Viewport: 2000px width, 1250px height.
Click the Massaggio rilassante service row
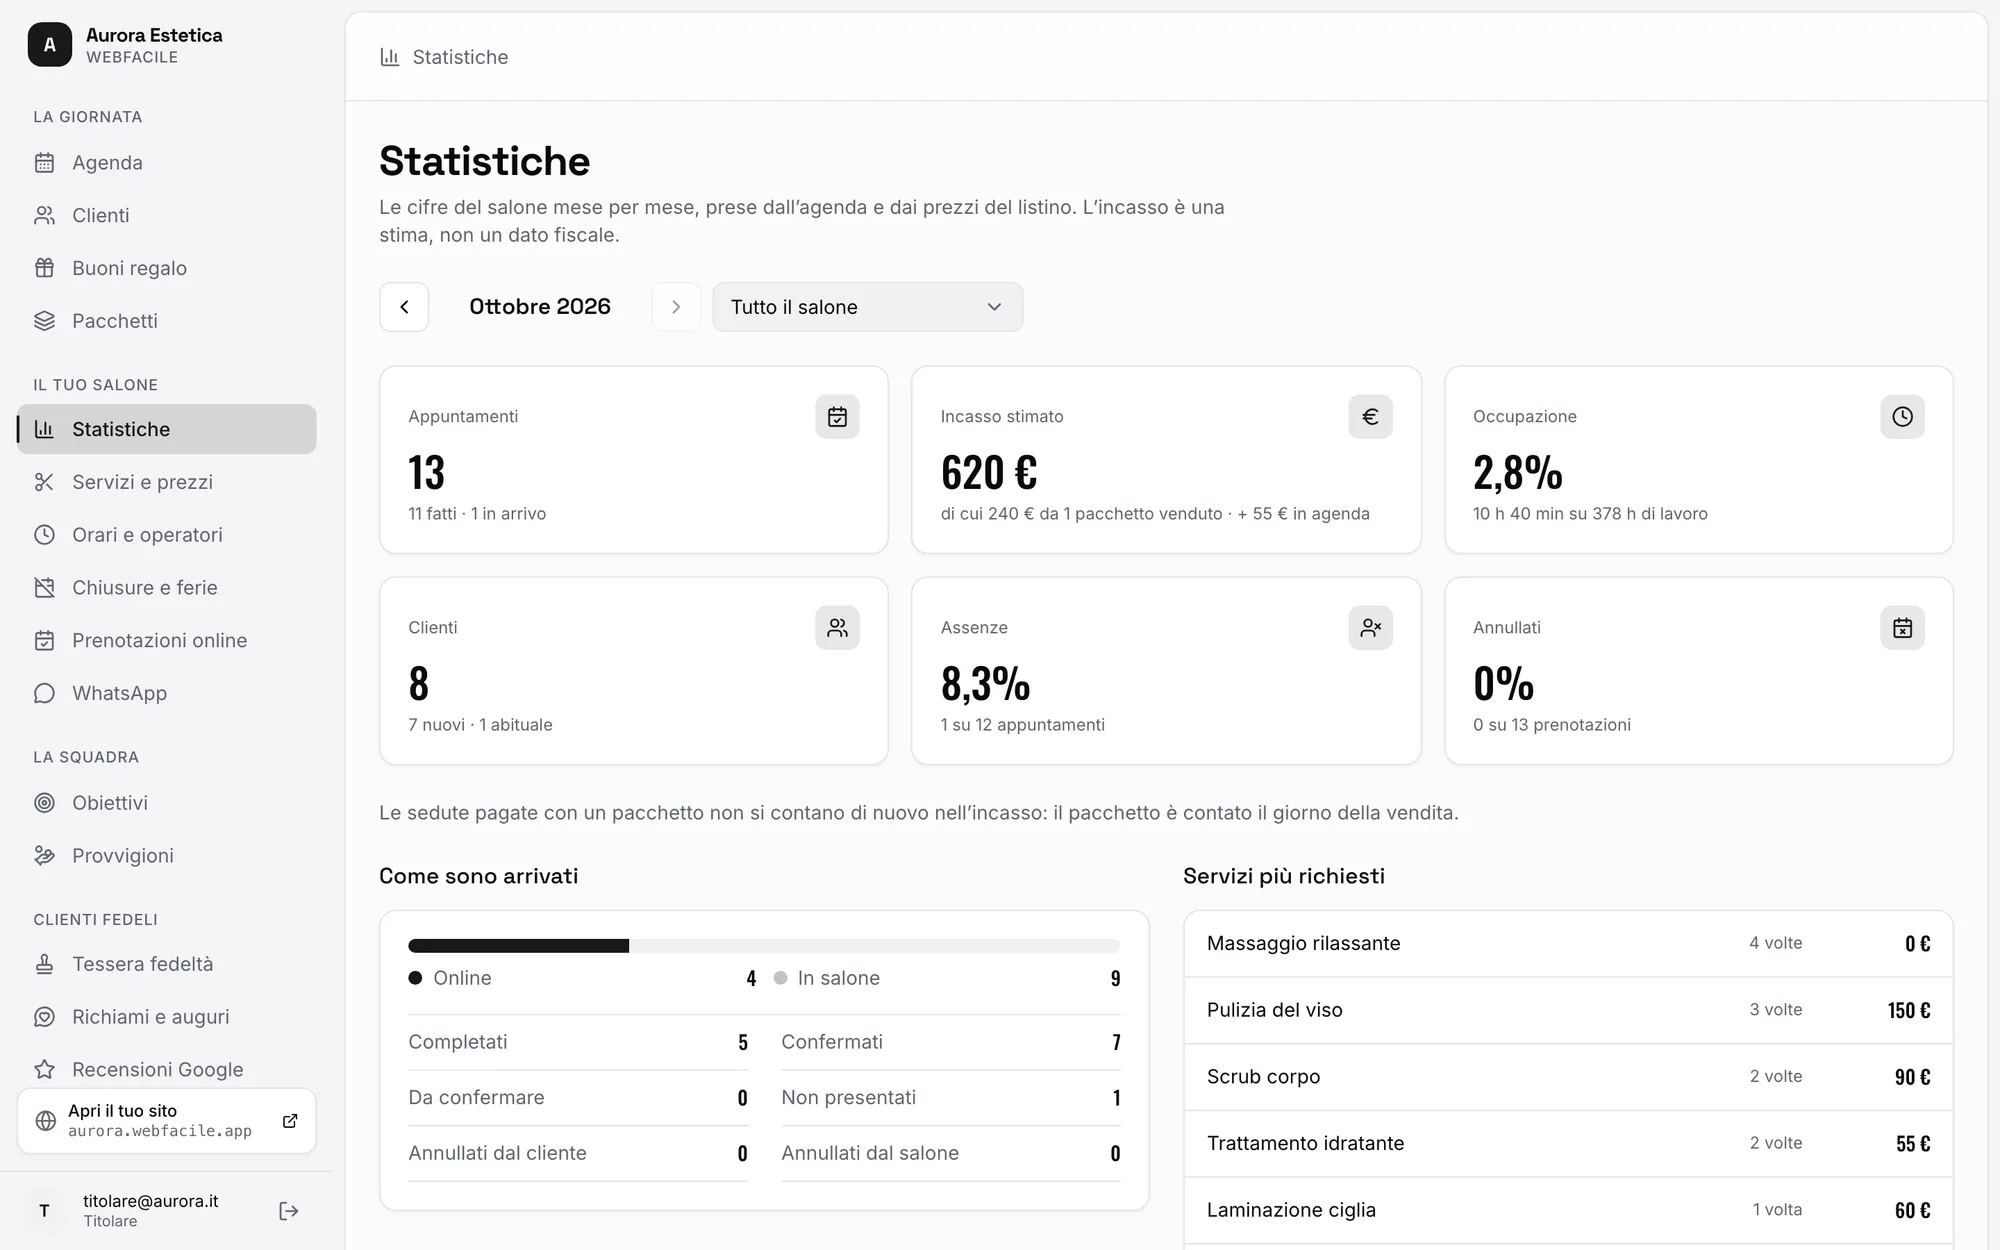click(1568, 944)
